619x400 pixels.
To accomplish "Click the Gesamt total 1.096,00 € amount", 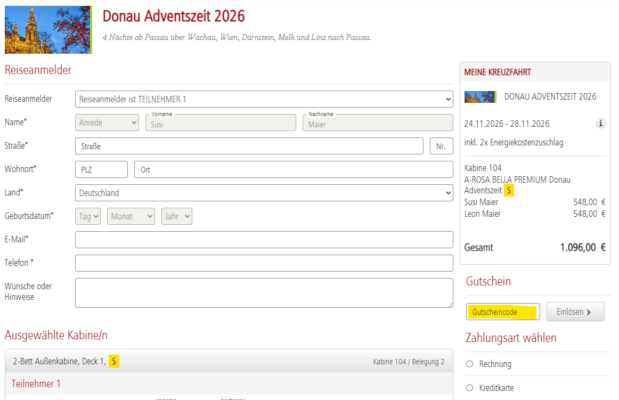I will tap(583, 247).
